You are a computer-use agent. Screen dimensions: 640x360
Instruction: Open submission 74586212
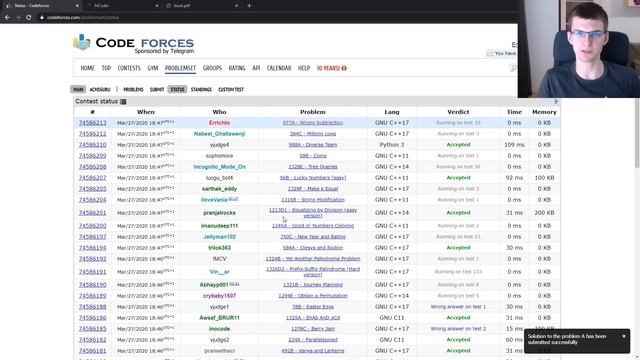pos(93,134)
